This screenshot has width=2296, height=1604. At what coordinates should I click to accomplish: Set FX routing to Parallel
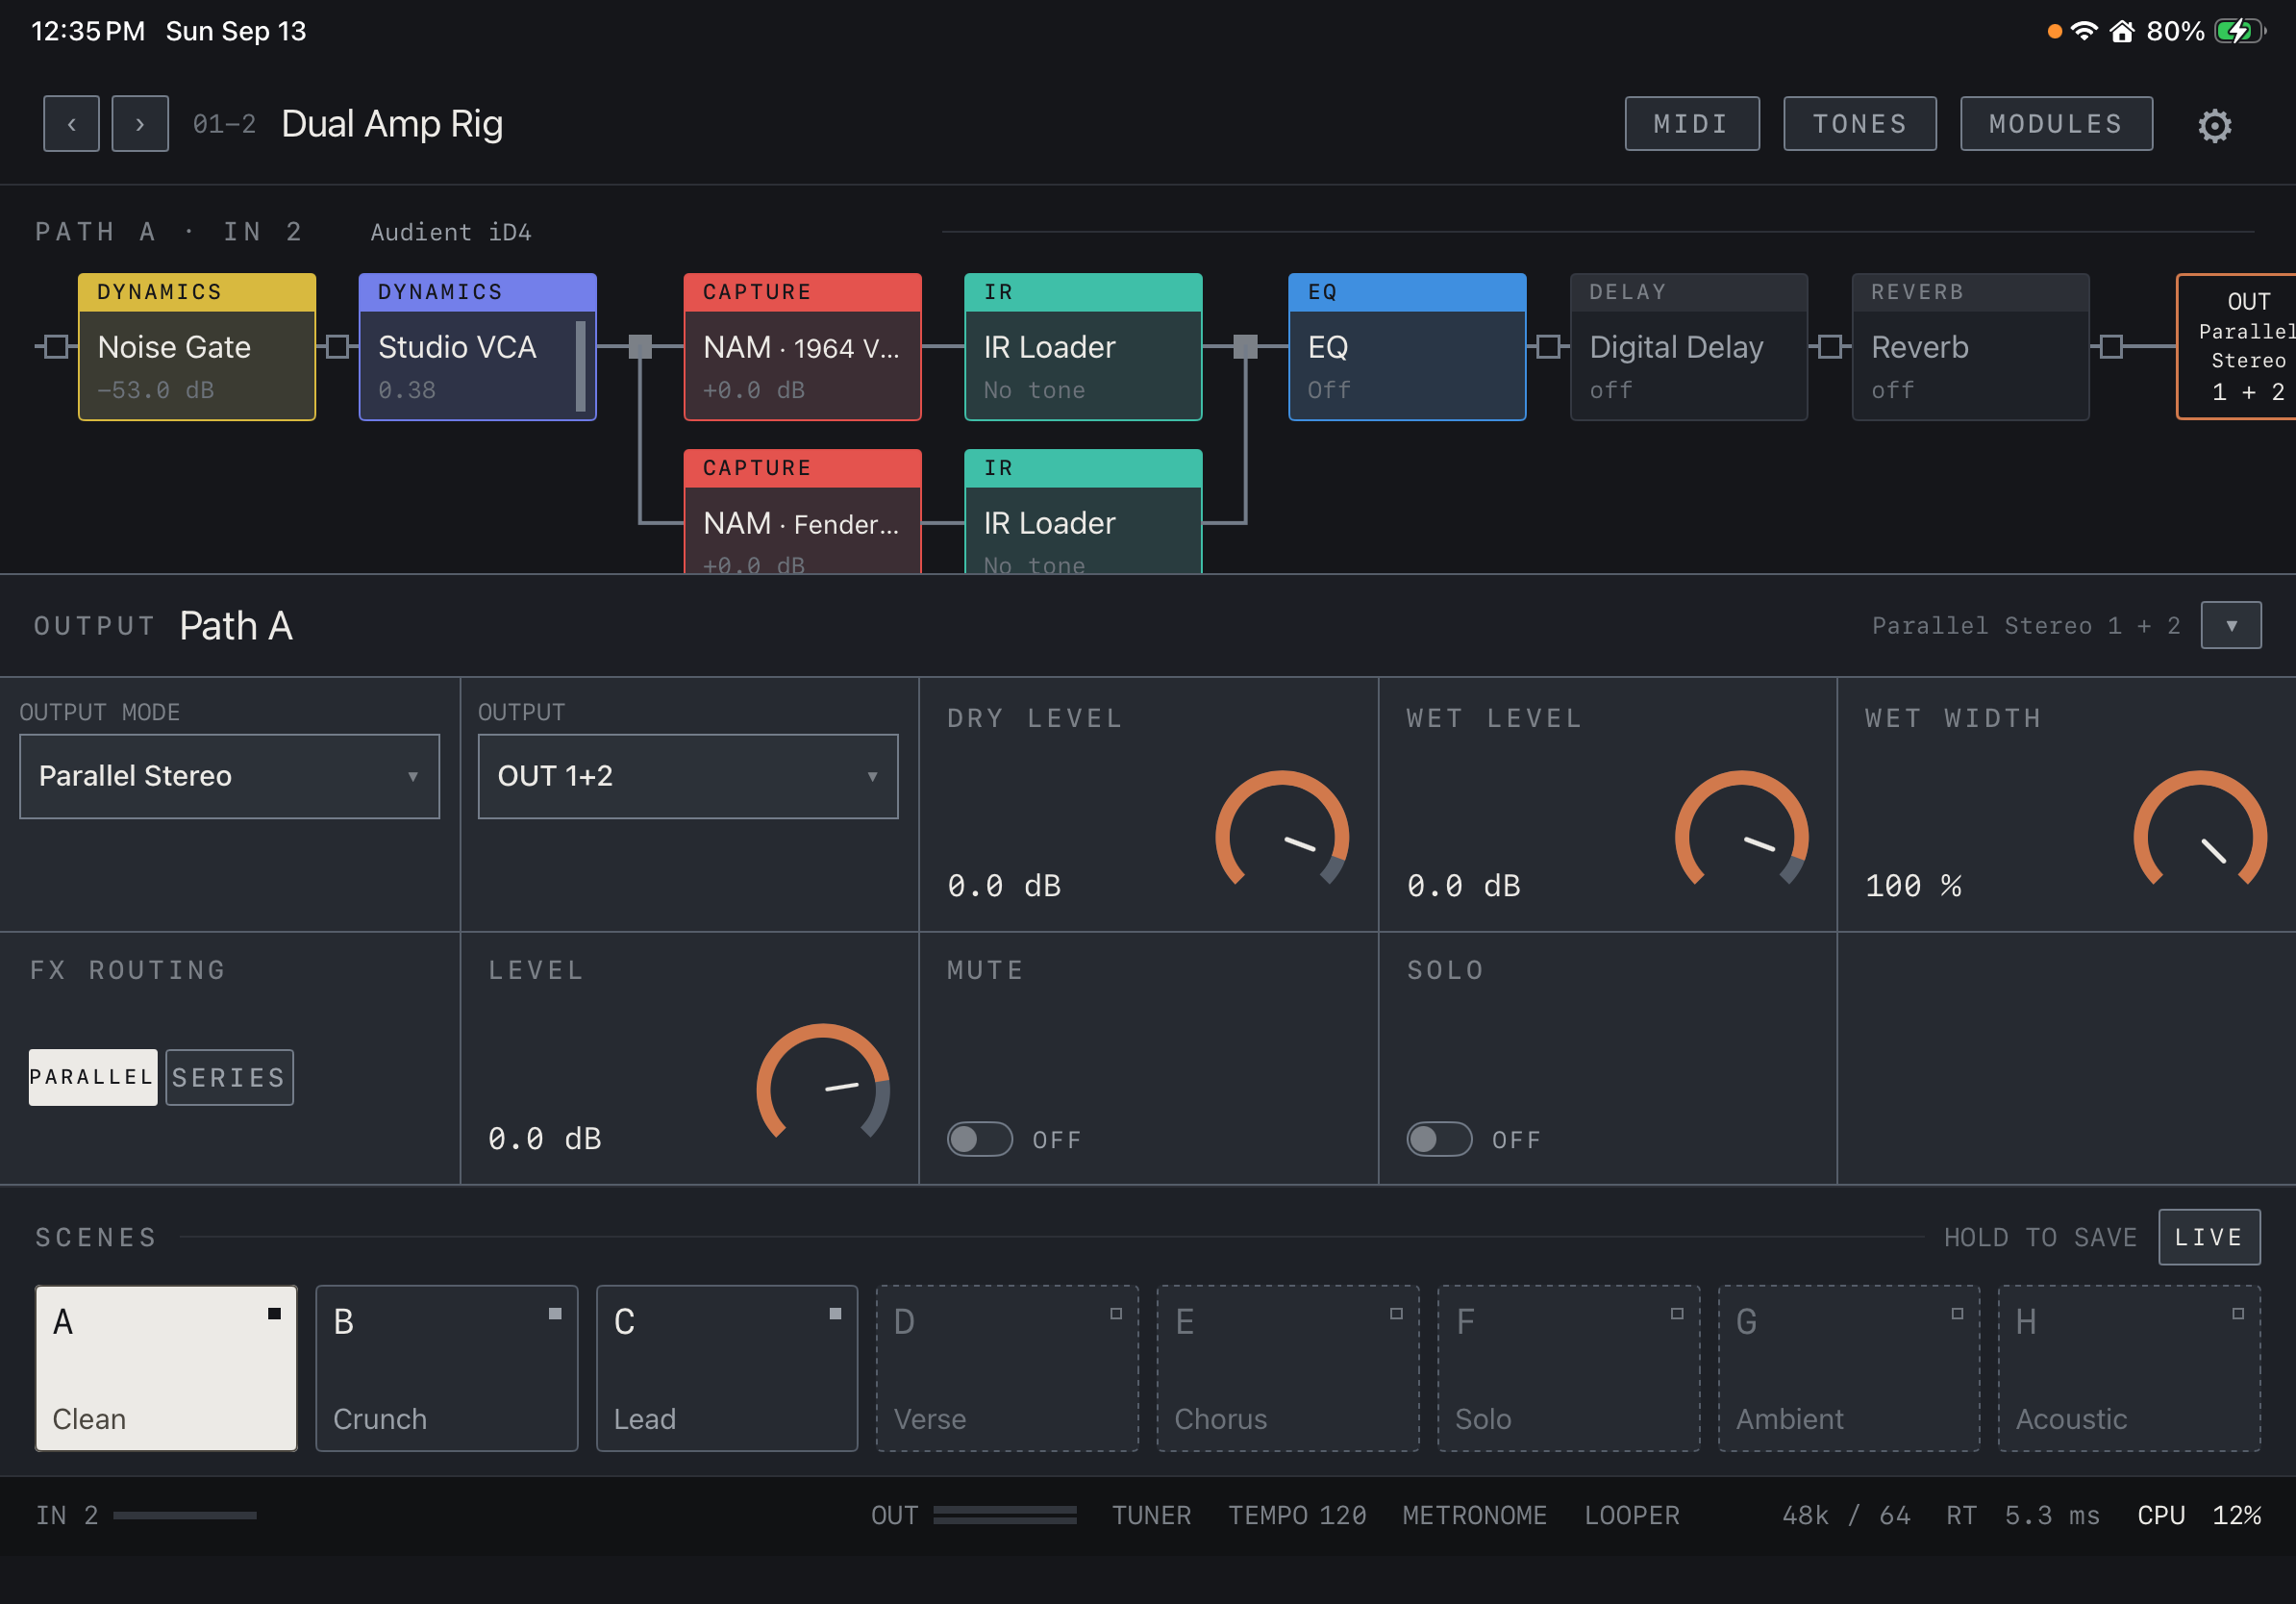pyautogui.click(x=93, y=1077)
